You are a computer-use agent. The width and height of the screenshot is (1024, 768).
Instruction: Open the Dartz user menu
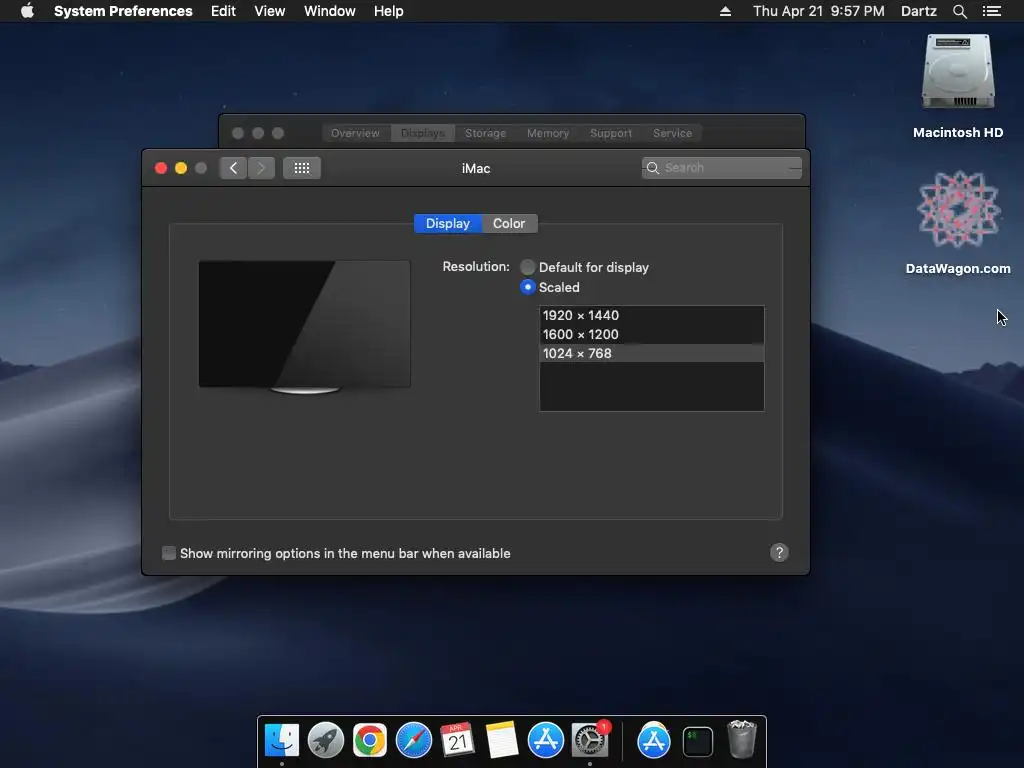point(919,11)
